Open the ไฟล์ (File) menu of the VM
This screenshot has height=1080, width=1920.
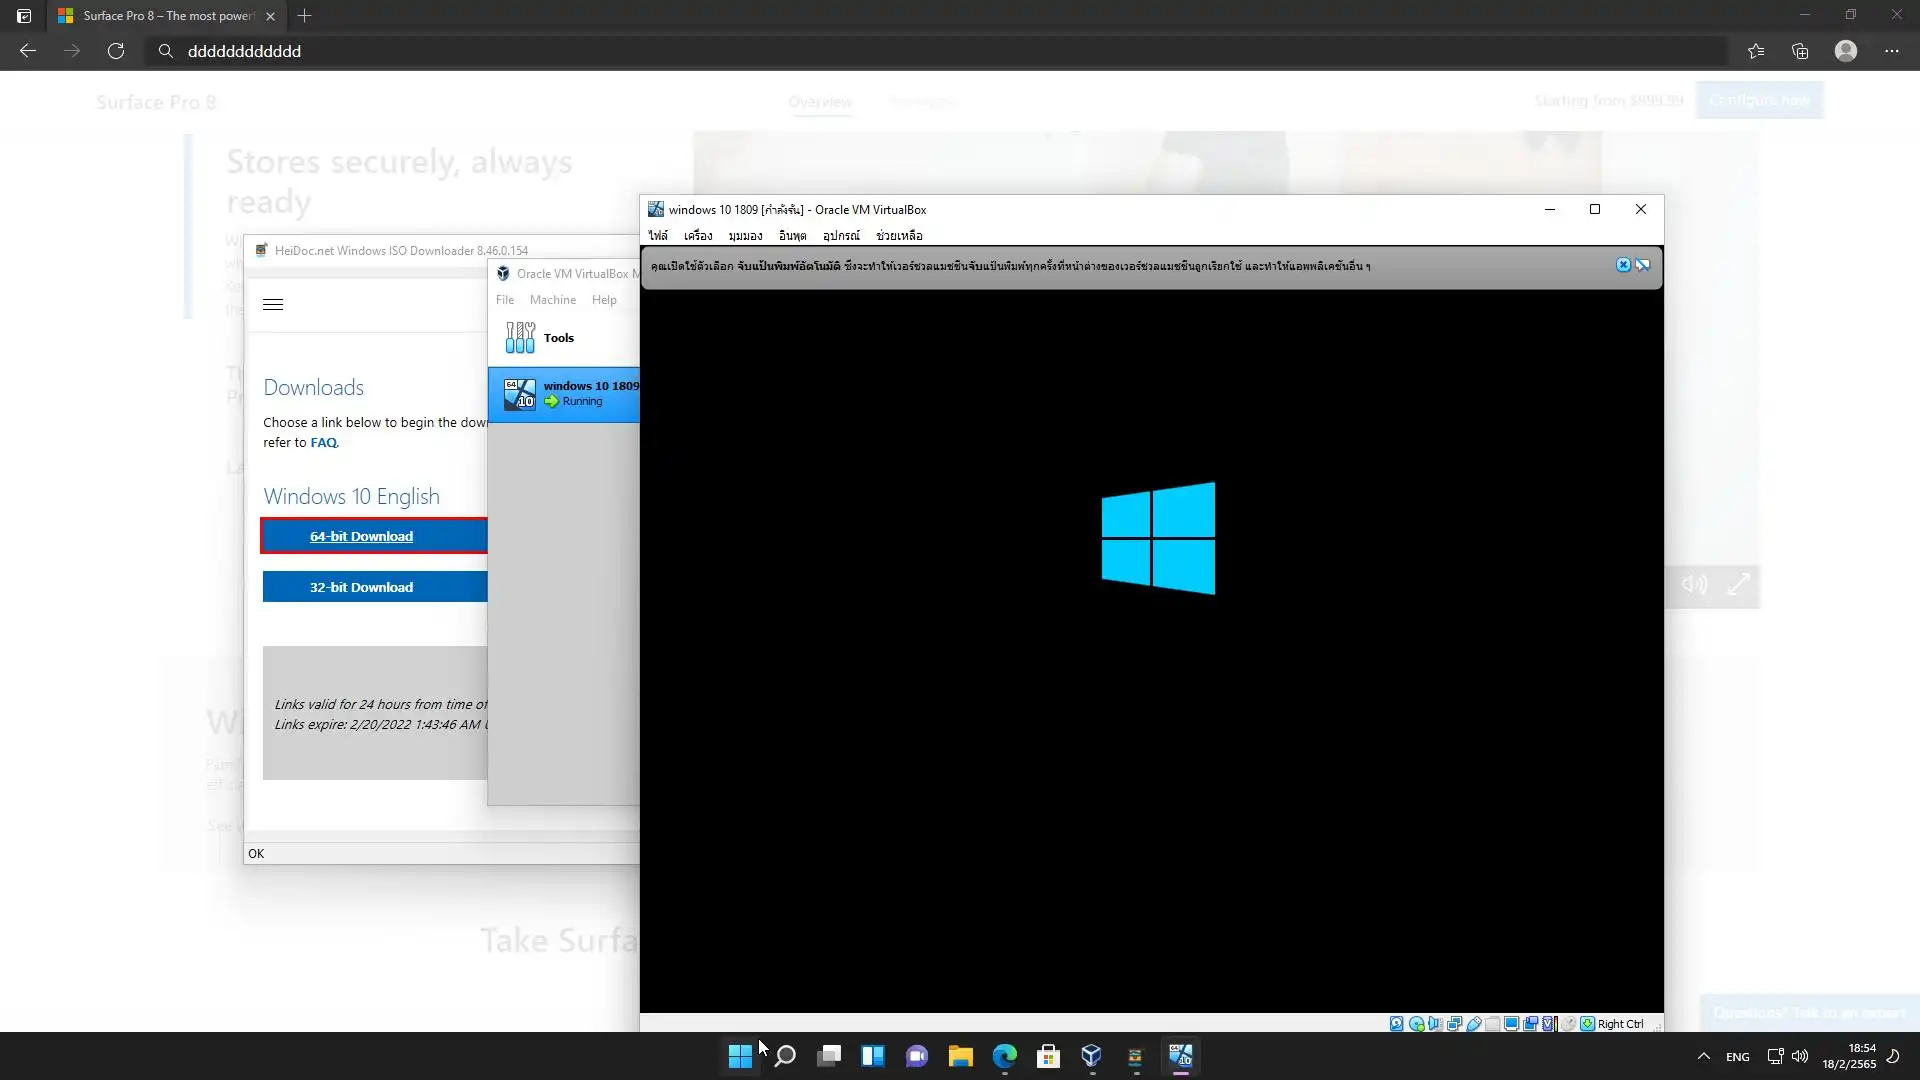click(x=657, y=236)
